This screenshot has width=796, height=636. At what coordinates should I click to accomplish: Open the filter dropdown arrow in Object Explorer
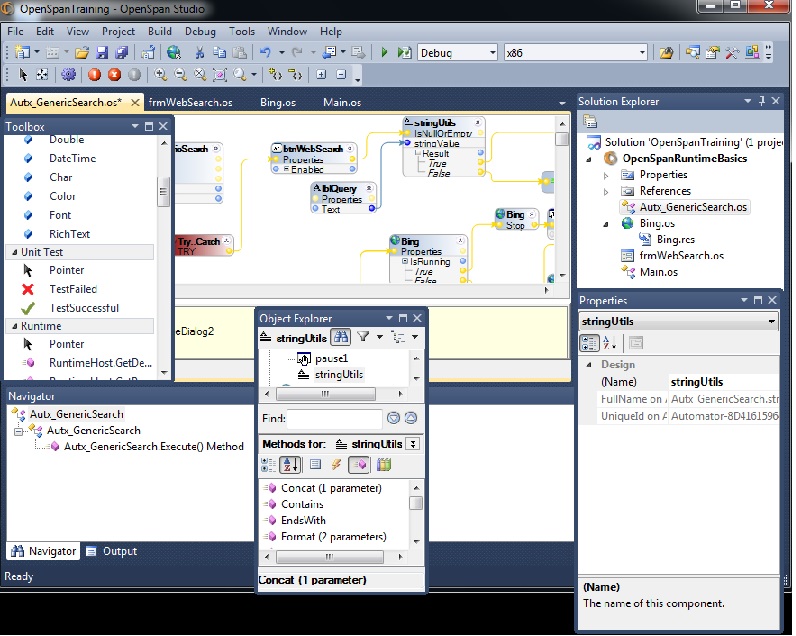click(x=379, y=337)
